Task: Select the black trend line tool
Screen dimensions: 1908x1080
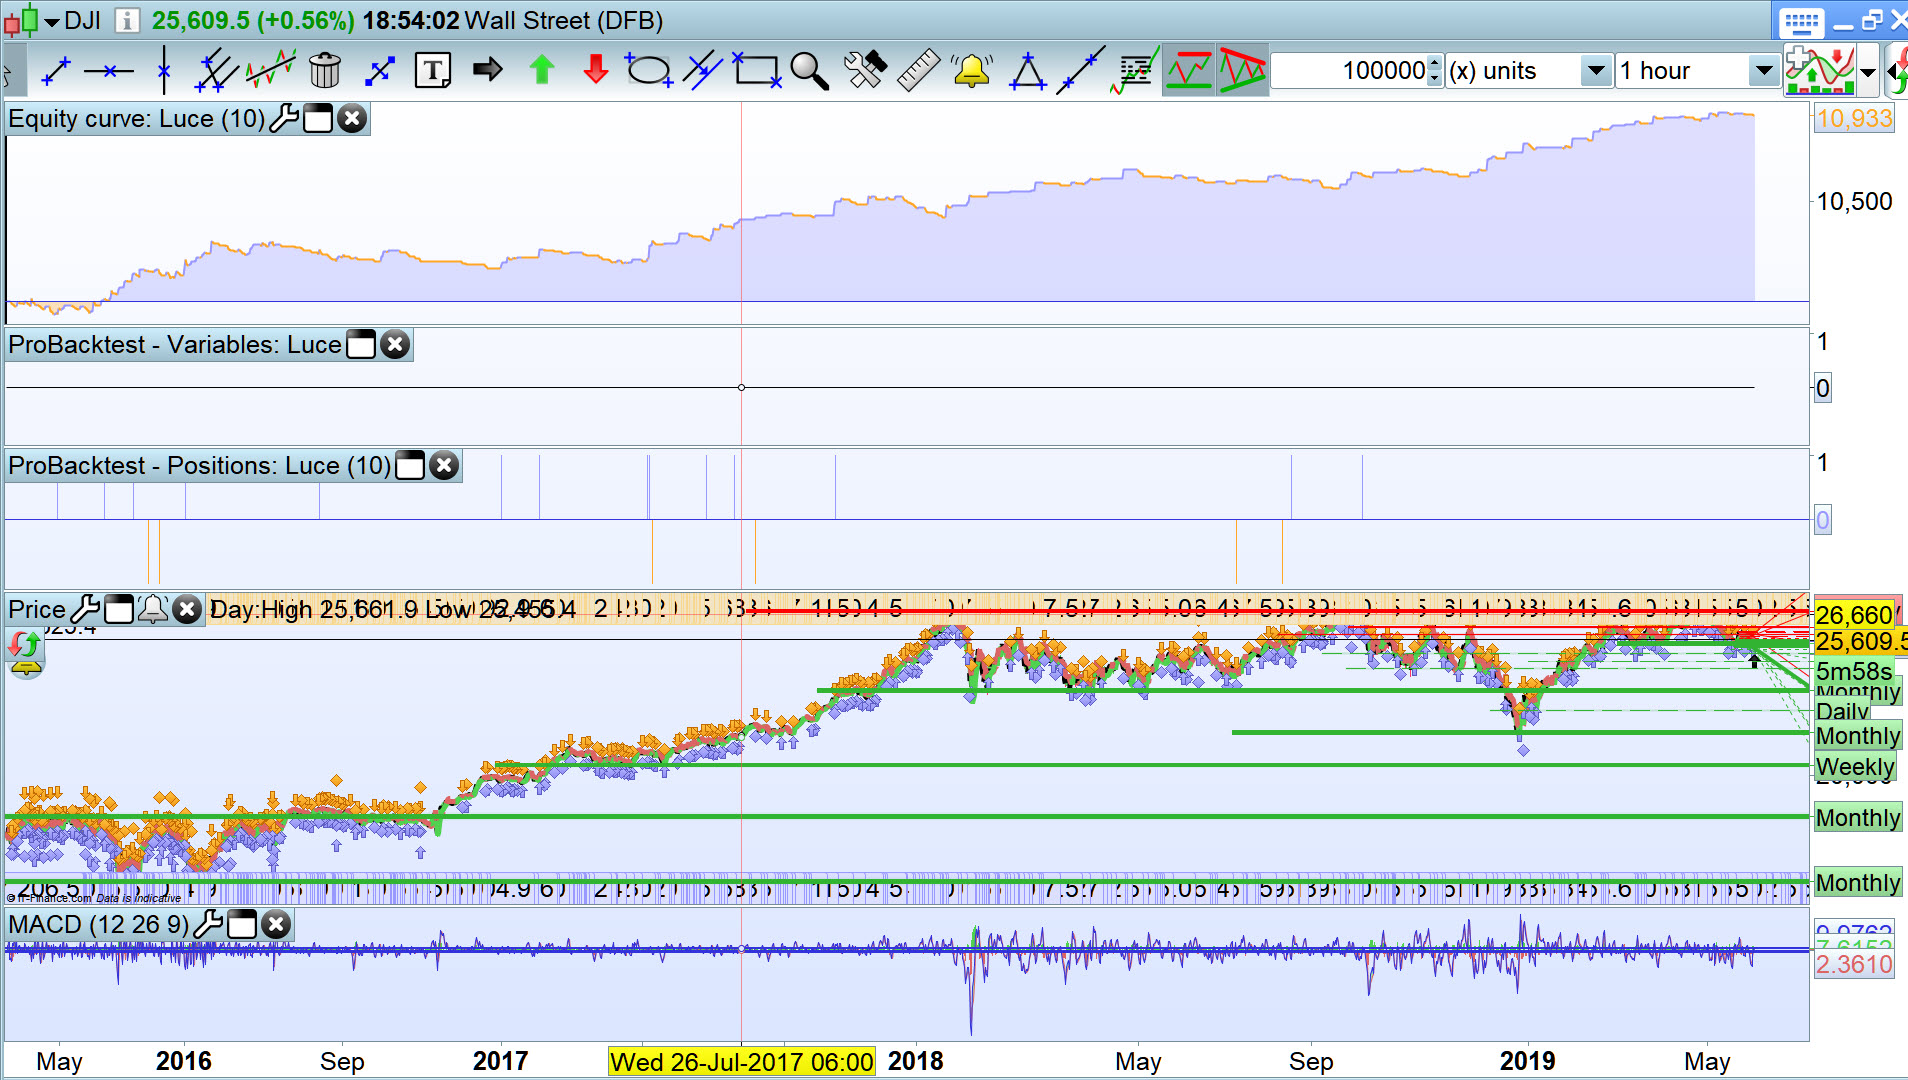Action: pyautogui.click(x=1081, y=70)
